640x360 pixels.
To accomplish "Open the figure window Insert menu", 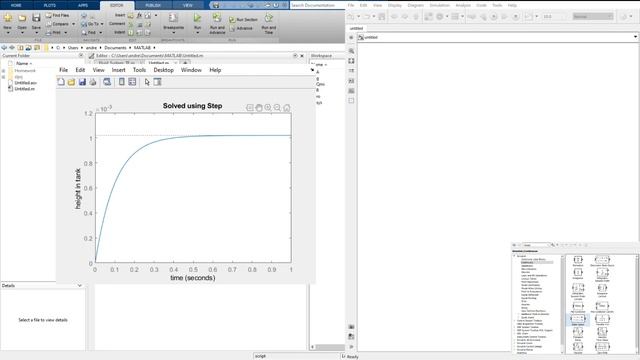I will (x=118, y=70).
